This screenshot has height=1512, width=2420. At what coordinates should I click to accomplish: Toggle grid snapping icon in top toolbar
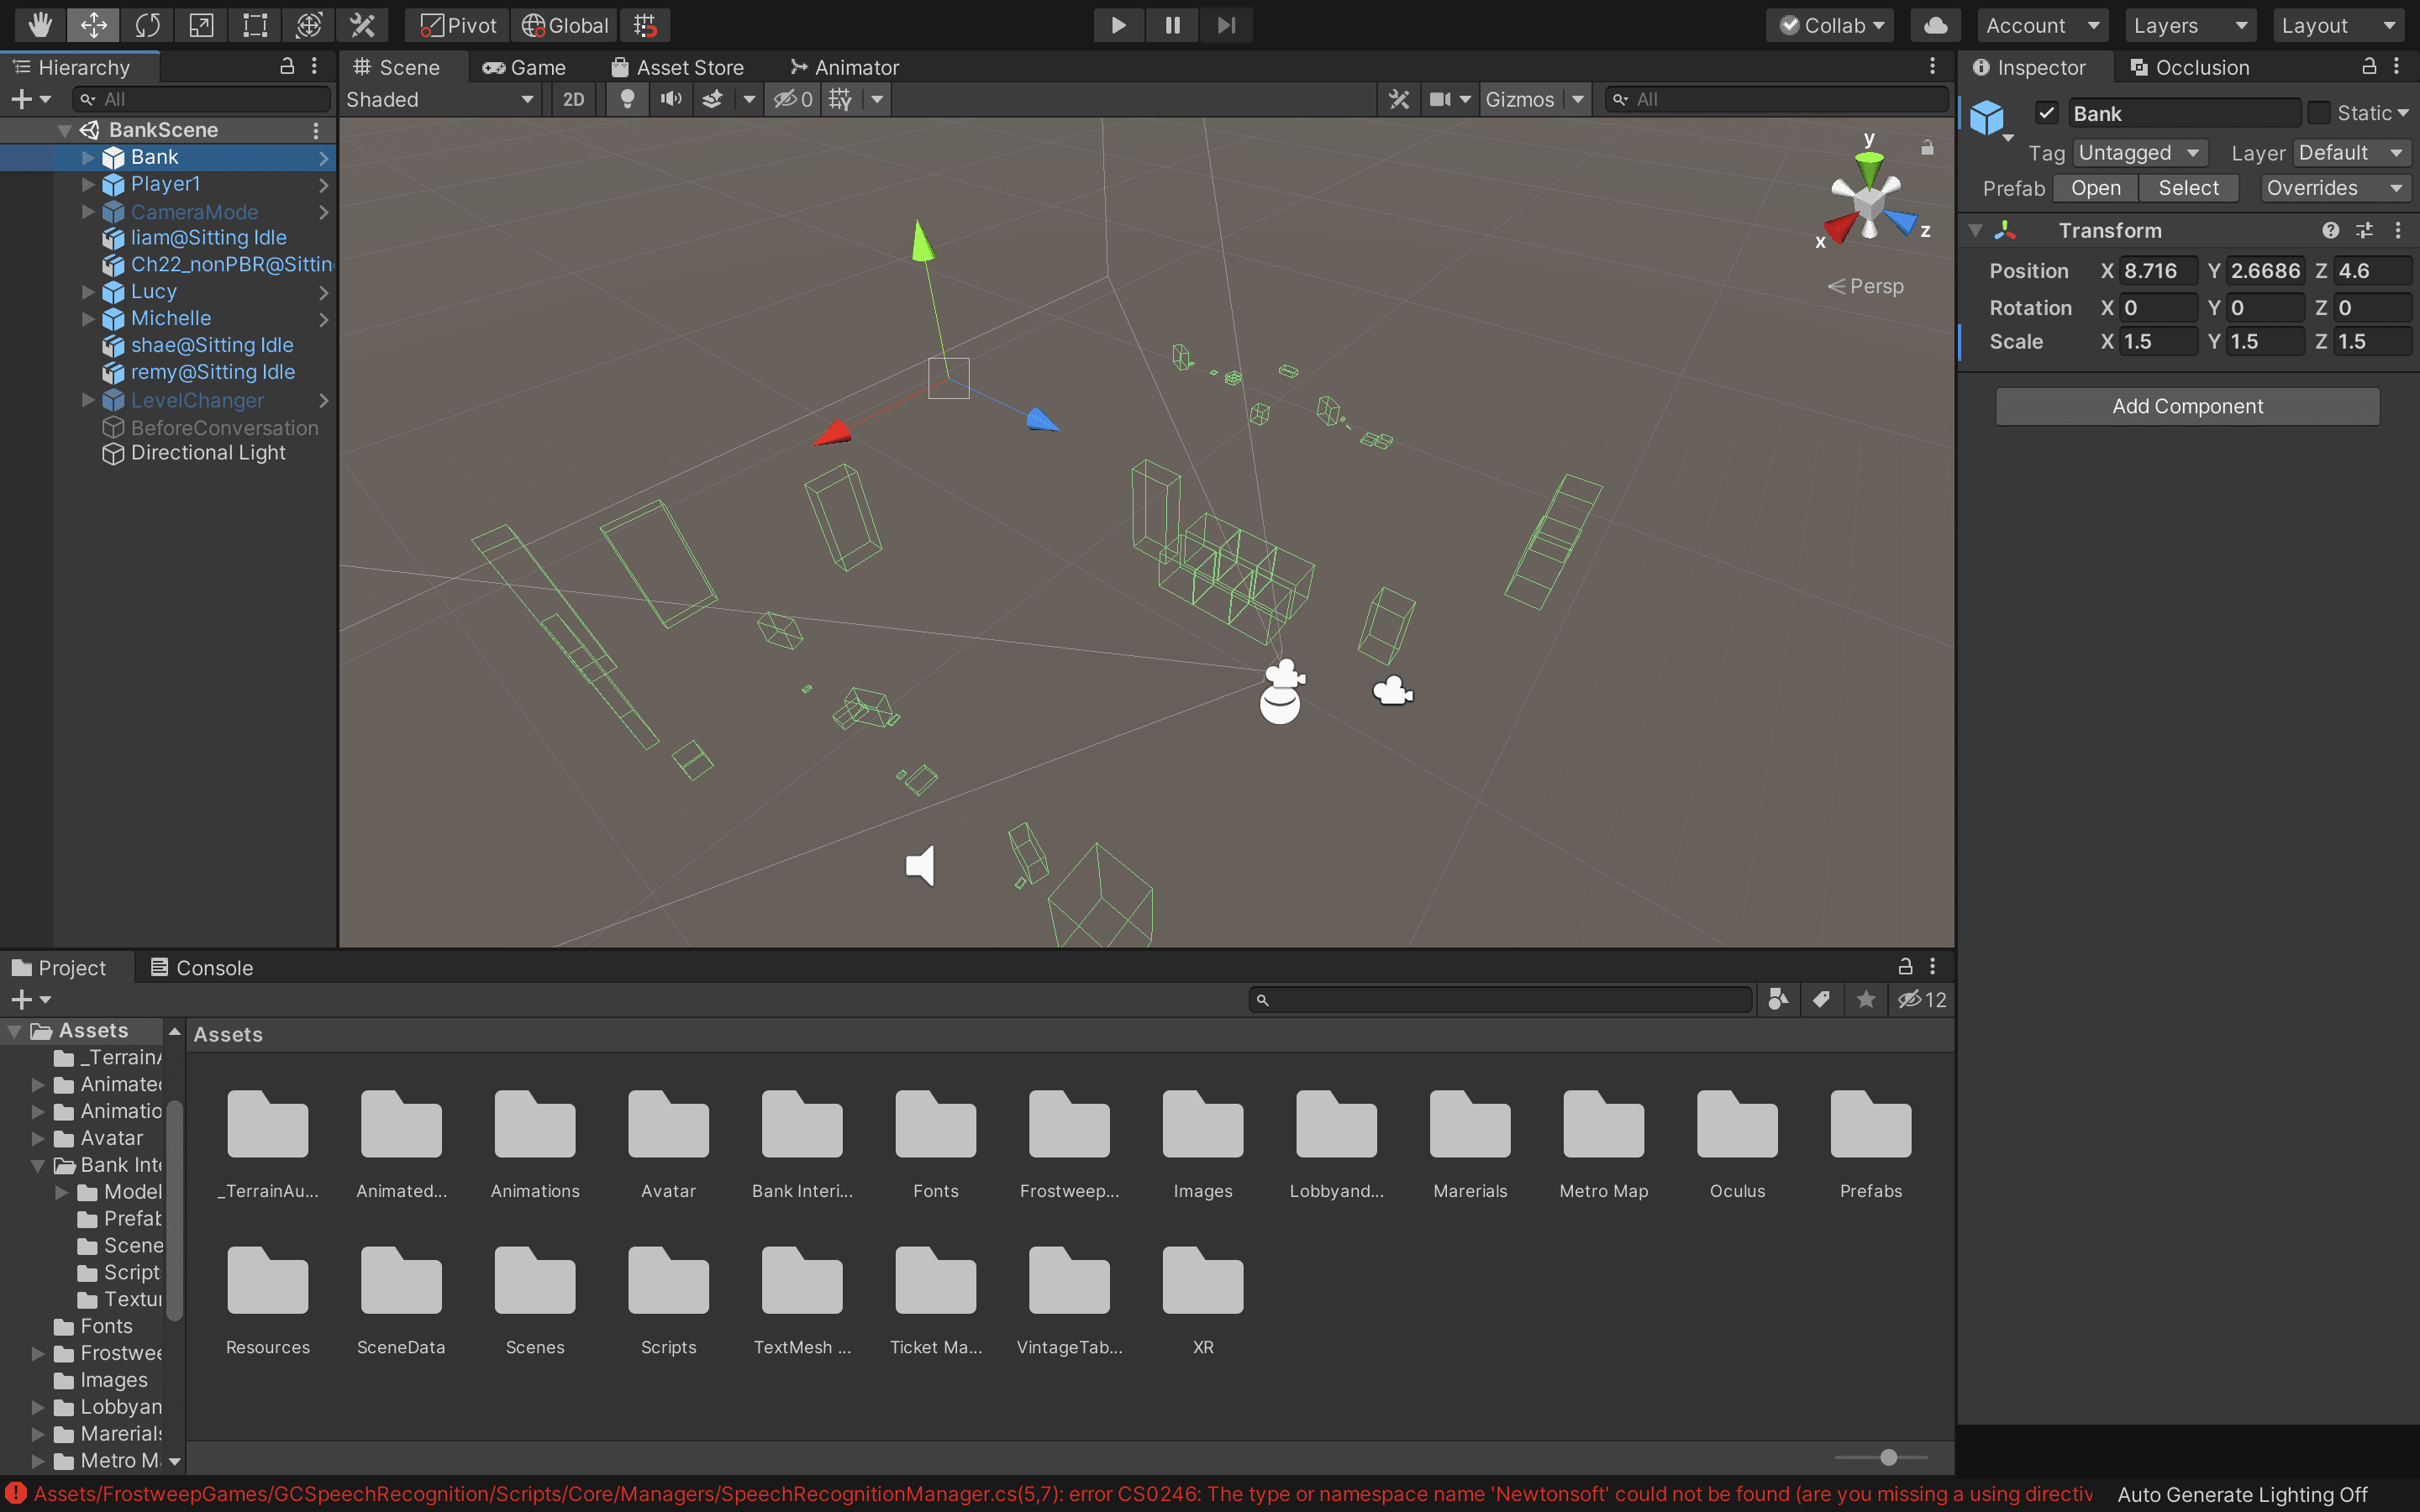click(x=645, y=25)
